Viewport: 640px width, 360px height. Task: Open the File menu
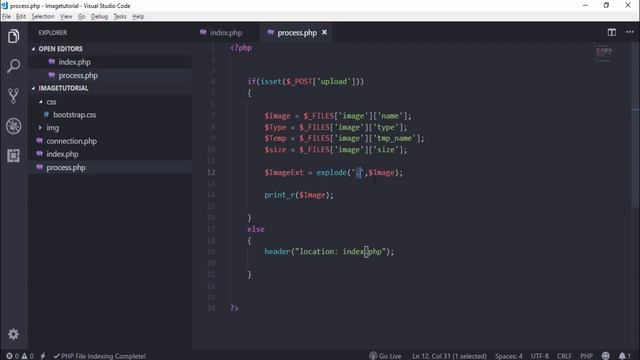point(6,16)
